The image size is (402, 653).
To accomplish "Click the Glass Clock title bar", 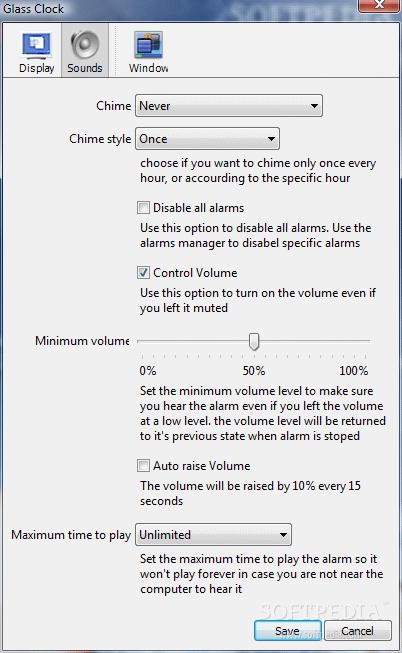I will click(x=179, y=9).
